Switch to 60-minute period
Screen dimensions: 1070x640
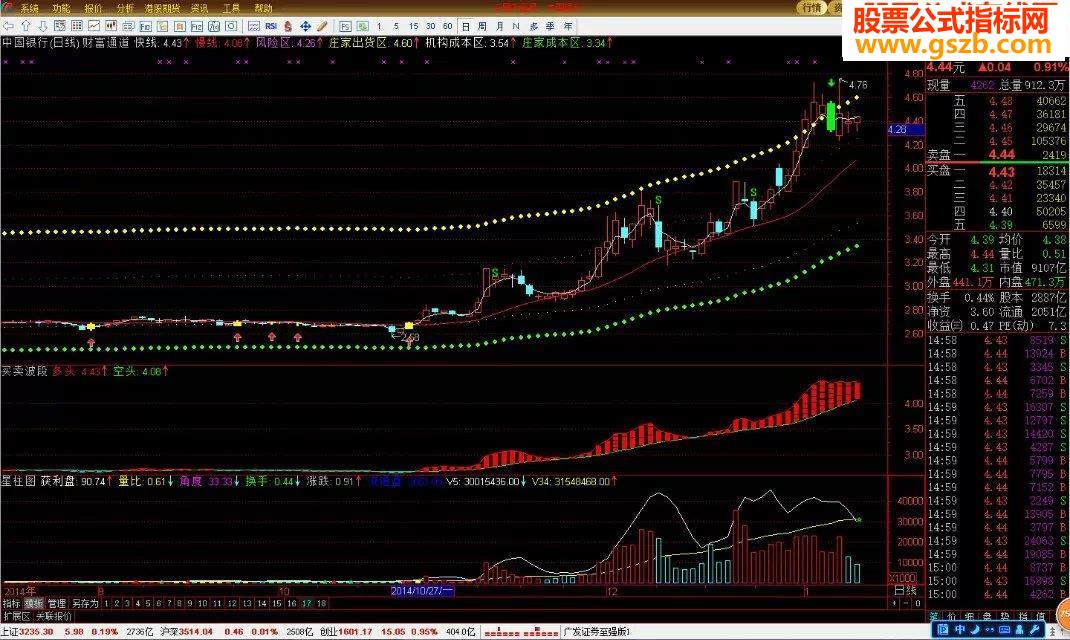pyautogui.click(x=447, y=26)
